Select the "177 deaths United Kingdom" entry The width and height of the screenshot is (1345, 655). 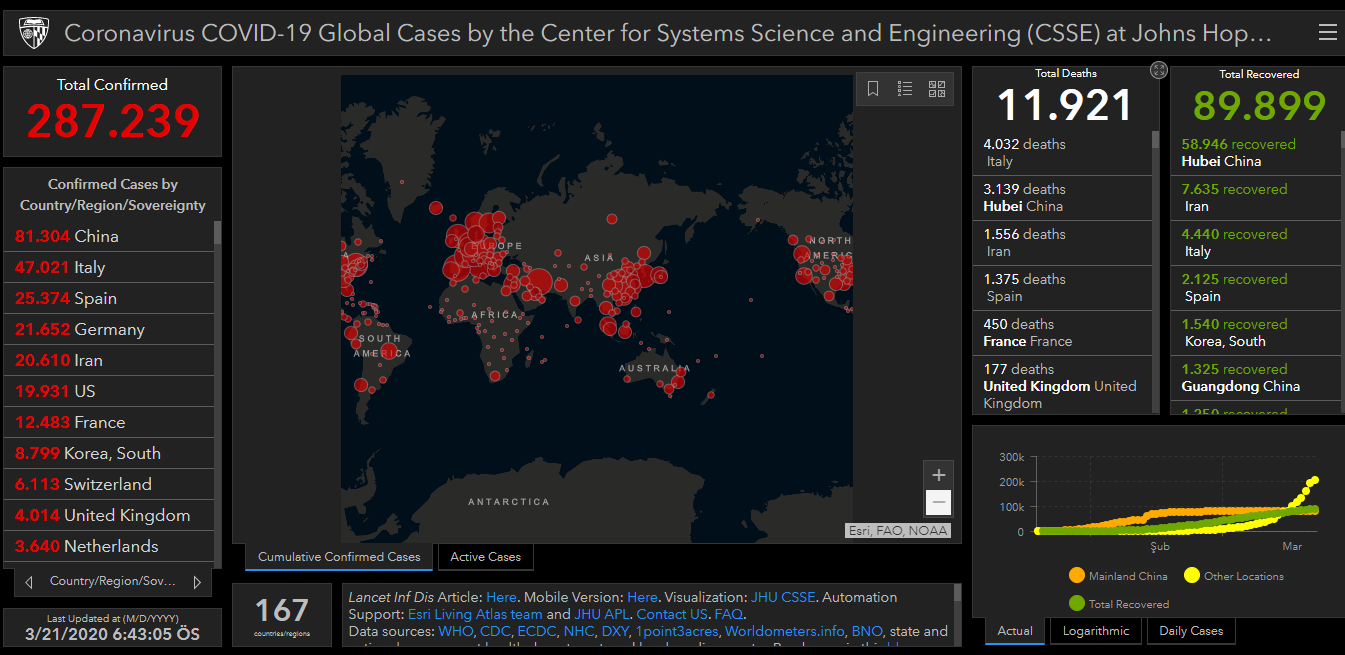click(x=1062, y=385)
